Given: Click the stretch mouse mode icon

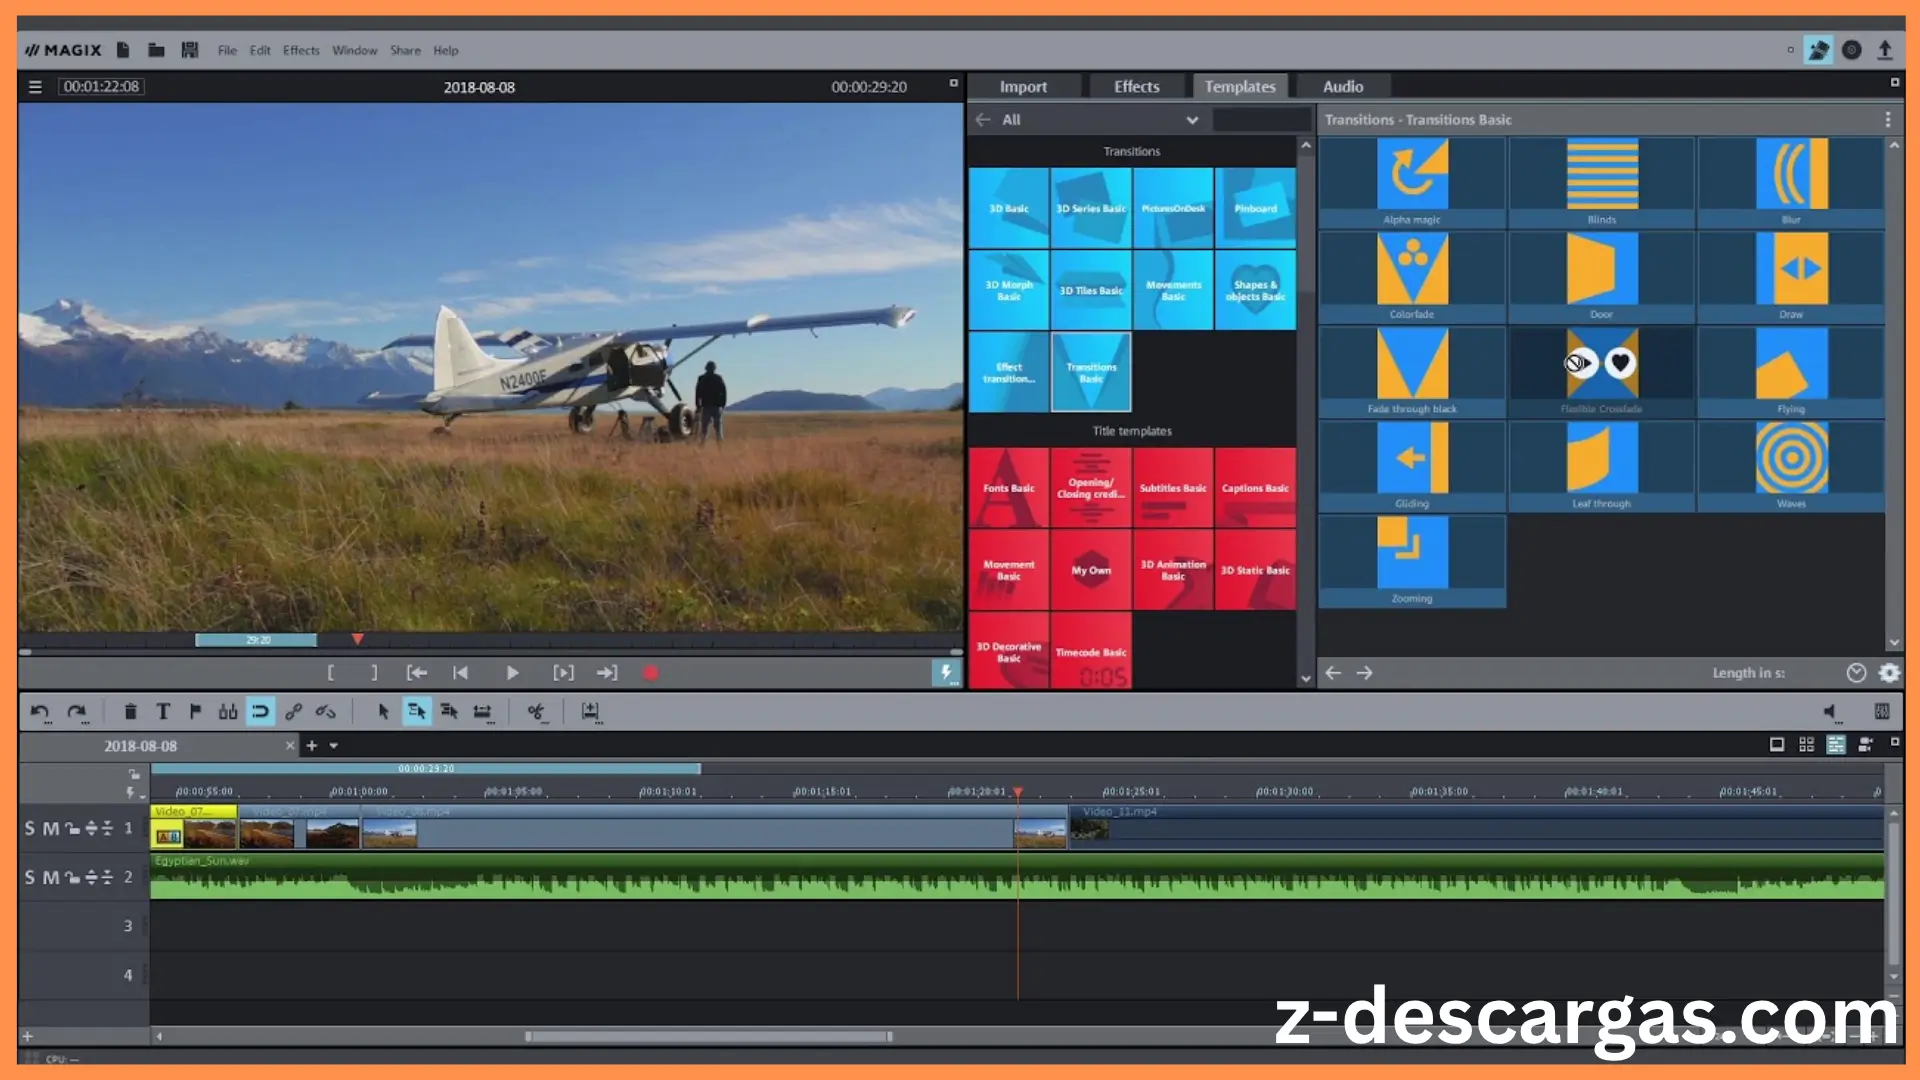Looking at the screenshot, I should (x=483, y=712).
